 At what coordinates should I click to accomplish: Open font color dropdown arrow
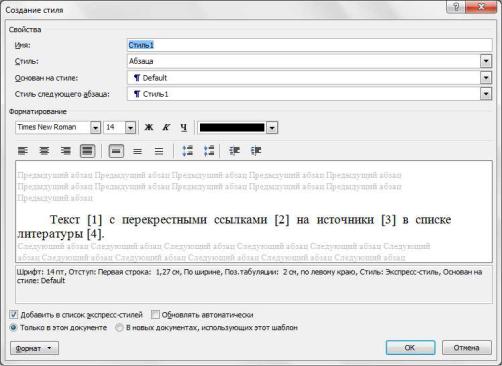272,128
